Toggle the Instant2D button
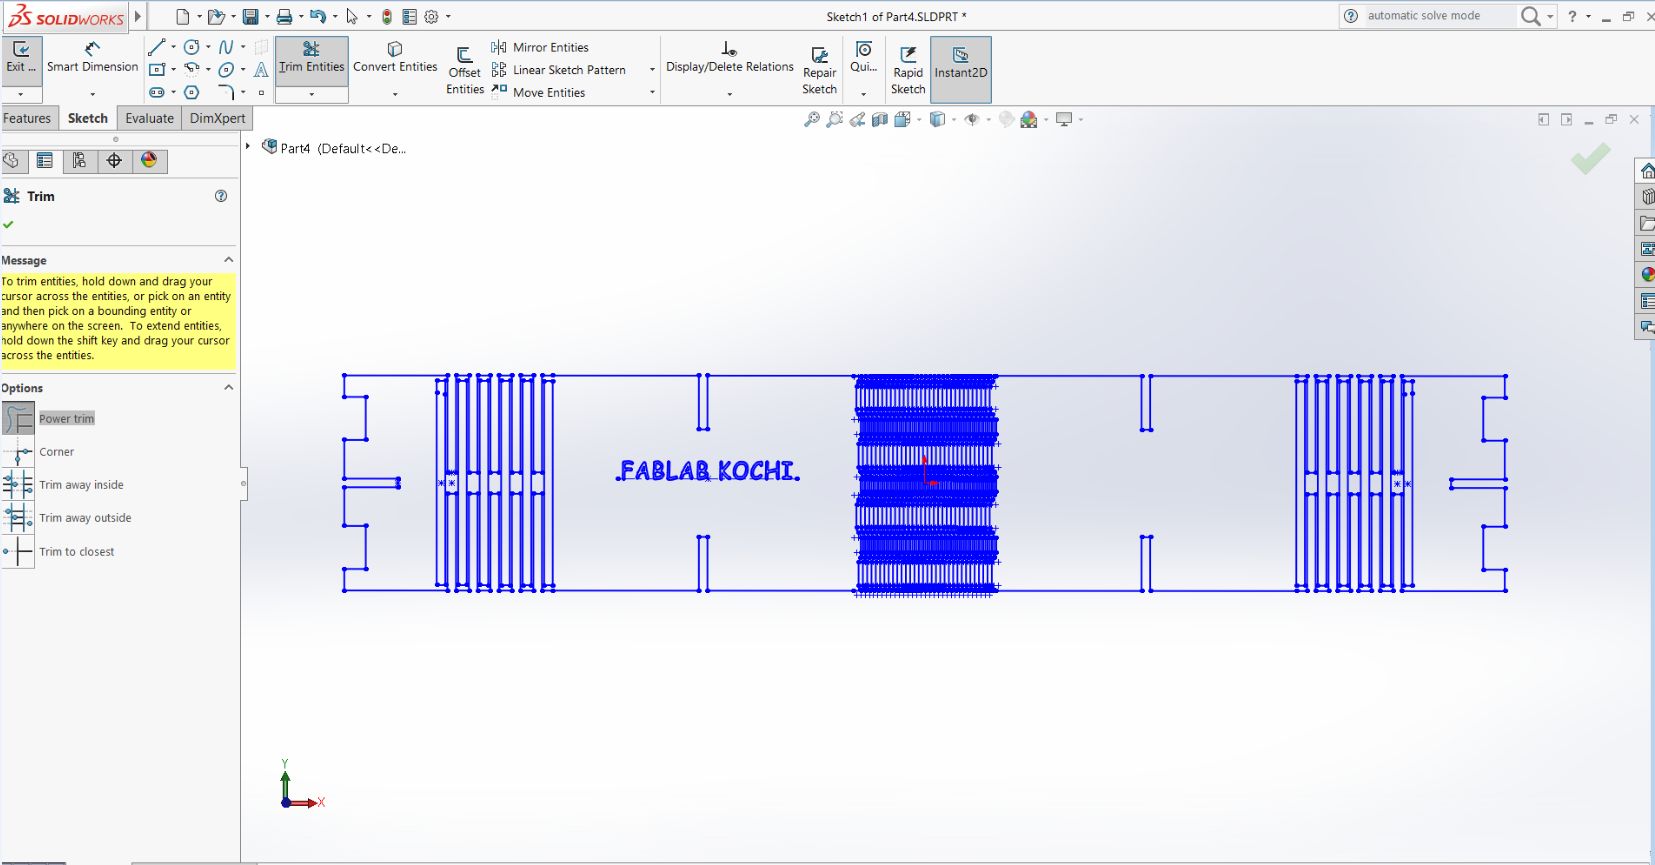The height and width of the screenshot is (865, 1655). [x=961, y=69]
